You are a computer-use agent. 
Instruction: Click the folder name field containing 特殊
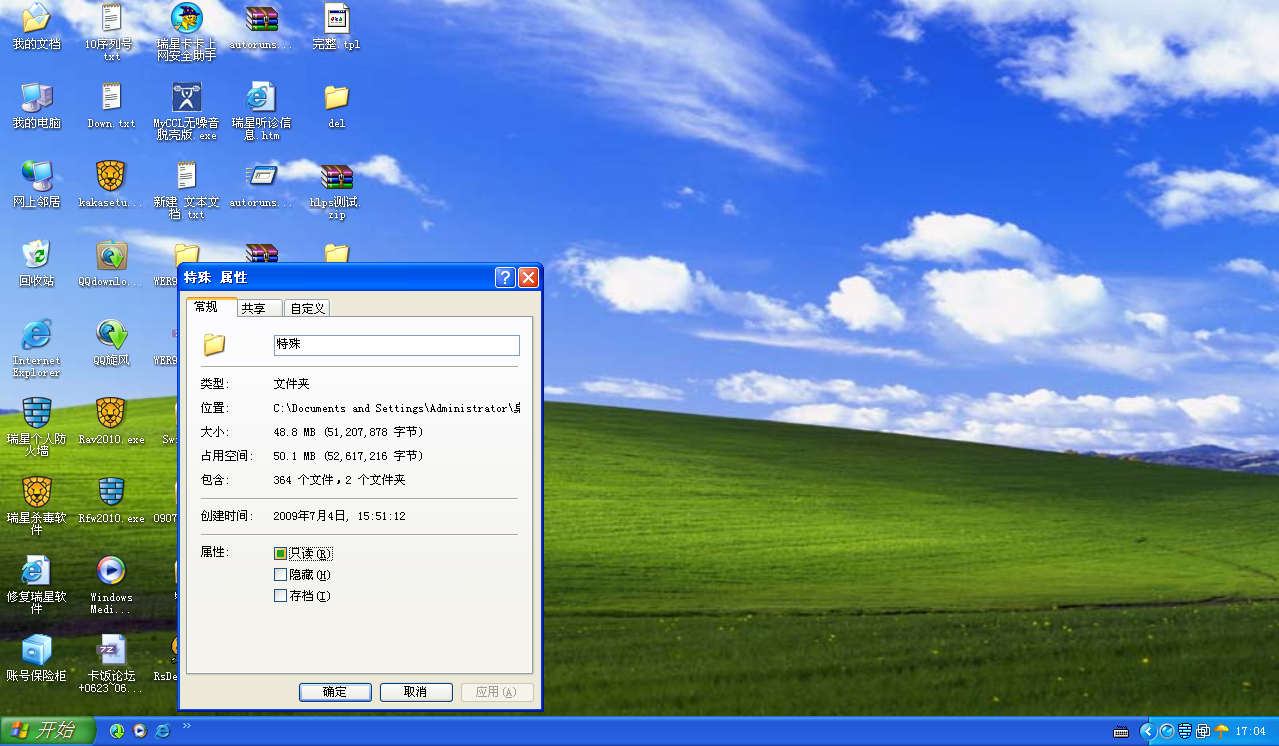point(396,345)
